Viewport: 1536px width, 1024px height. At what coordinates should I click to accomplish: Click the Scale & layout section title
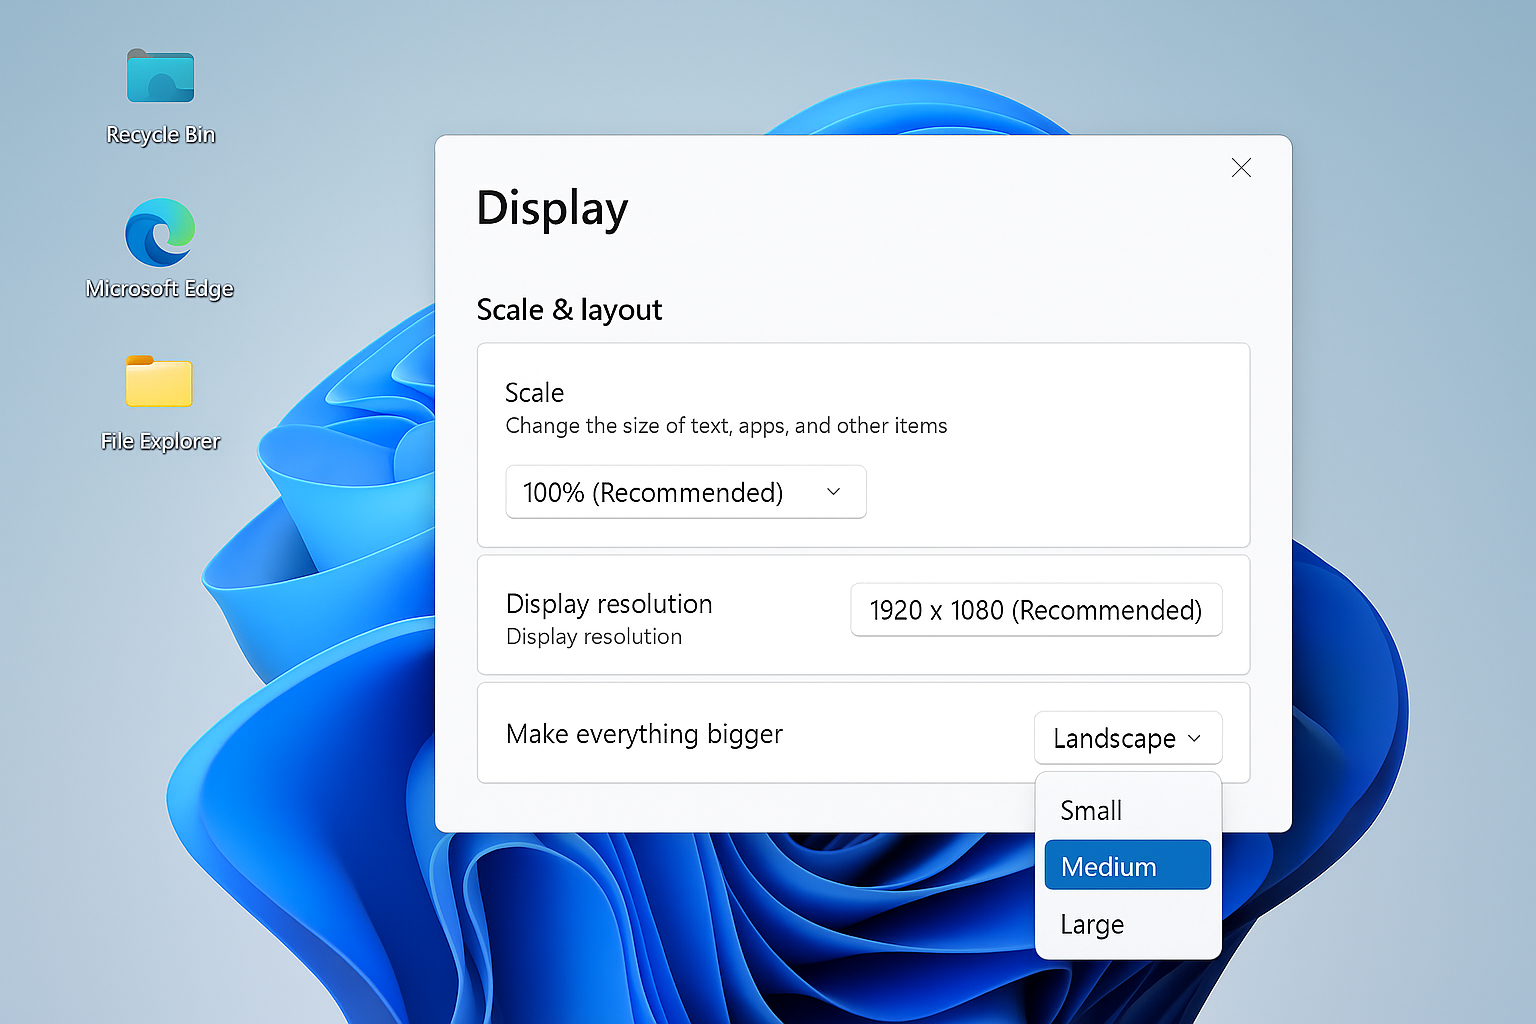(569, 310)
